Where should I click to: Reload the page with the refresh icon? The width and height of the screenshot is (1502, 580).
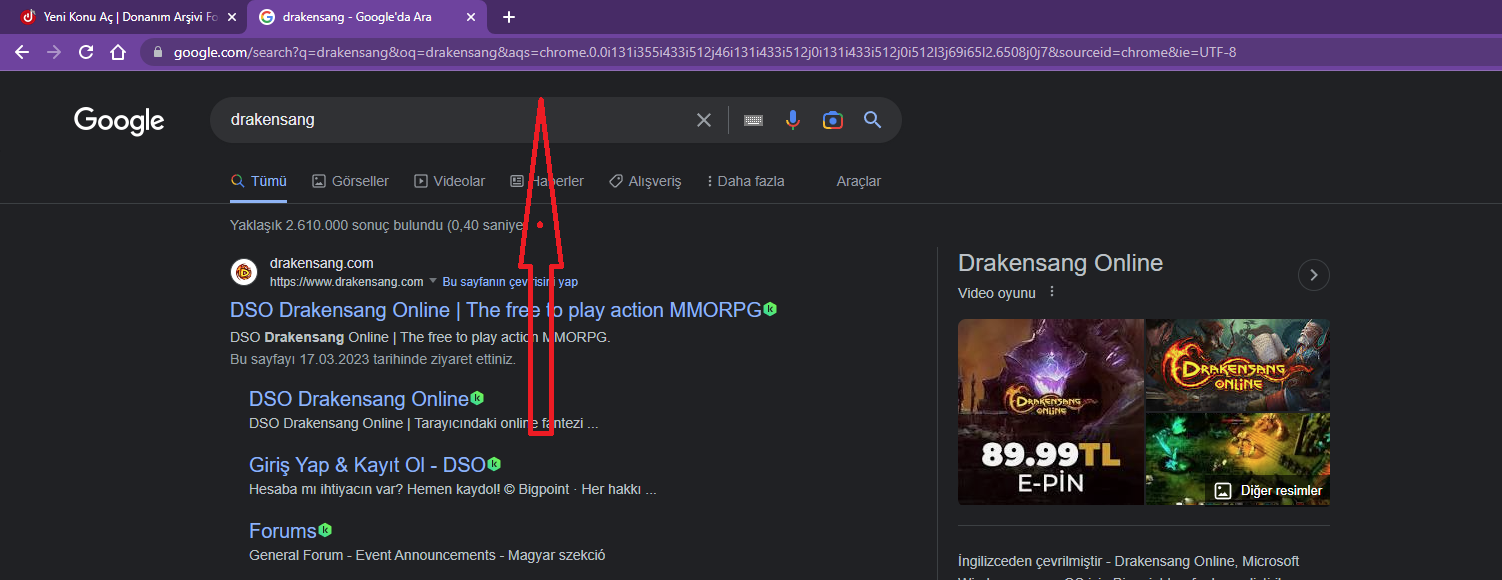pos(86,52)
